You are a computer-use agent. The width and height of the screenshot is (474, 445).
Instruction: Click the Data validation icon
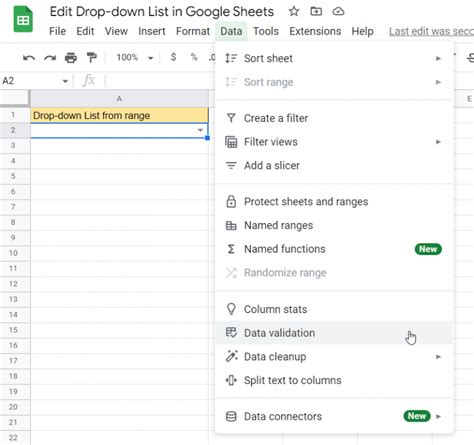coord(231,333)
